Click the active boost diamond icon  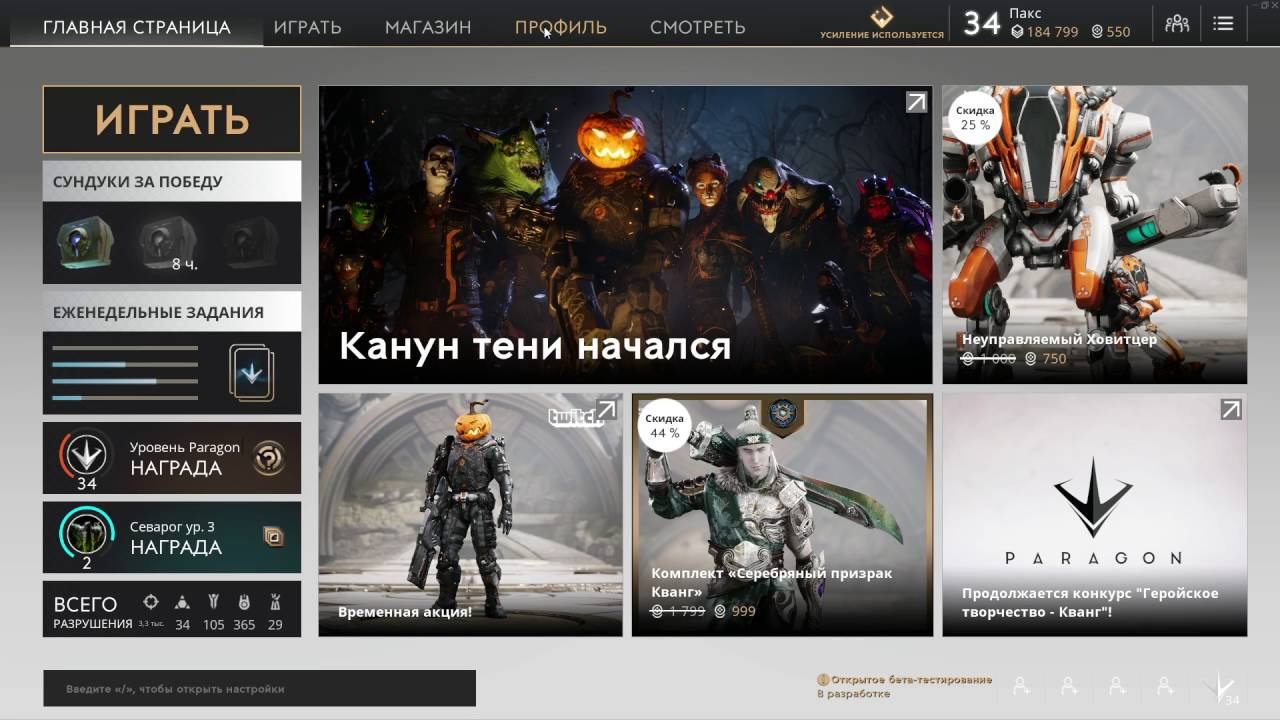[881, 17]
